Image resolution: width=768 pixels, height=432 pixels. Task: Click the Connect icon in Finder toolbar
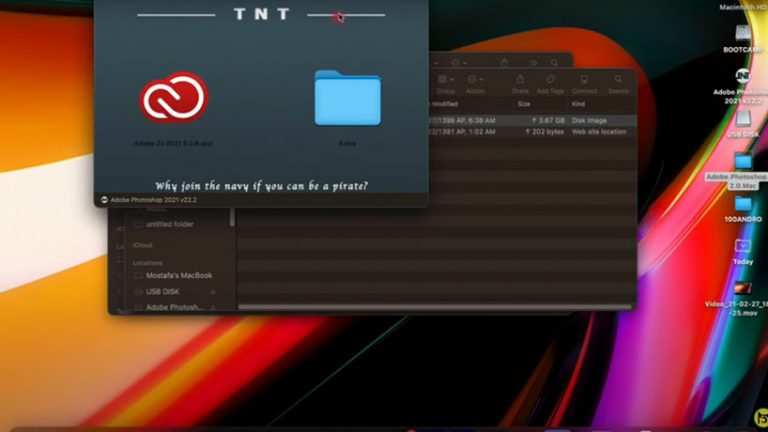tap(584, 80)
